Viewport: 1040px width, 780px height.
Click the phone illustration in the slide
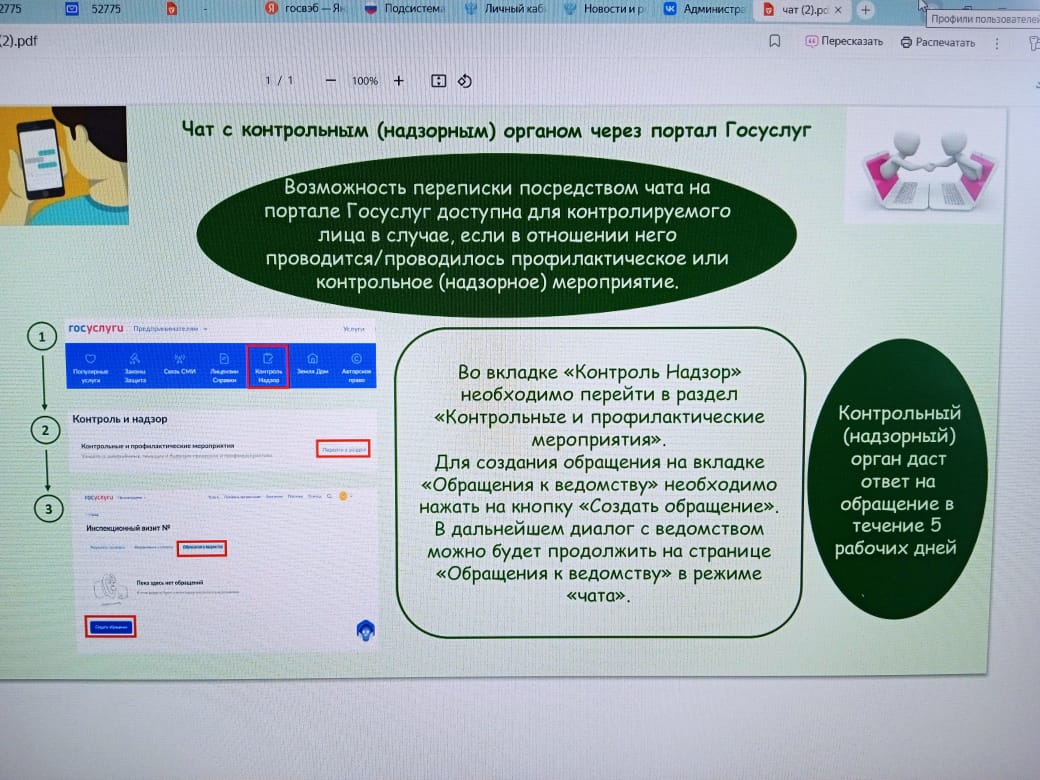[x=64, y=166]
